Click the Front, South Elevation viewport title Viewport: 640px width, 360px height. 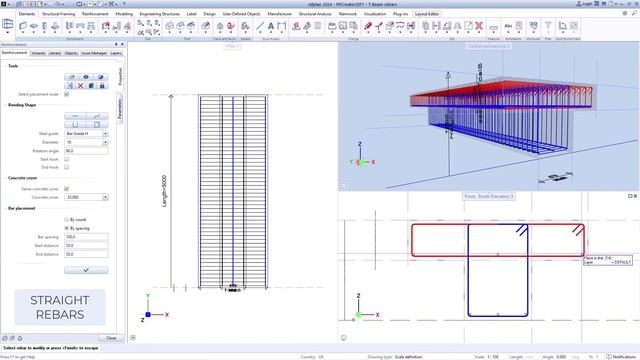(x=489, y=196)
